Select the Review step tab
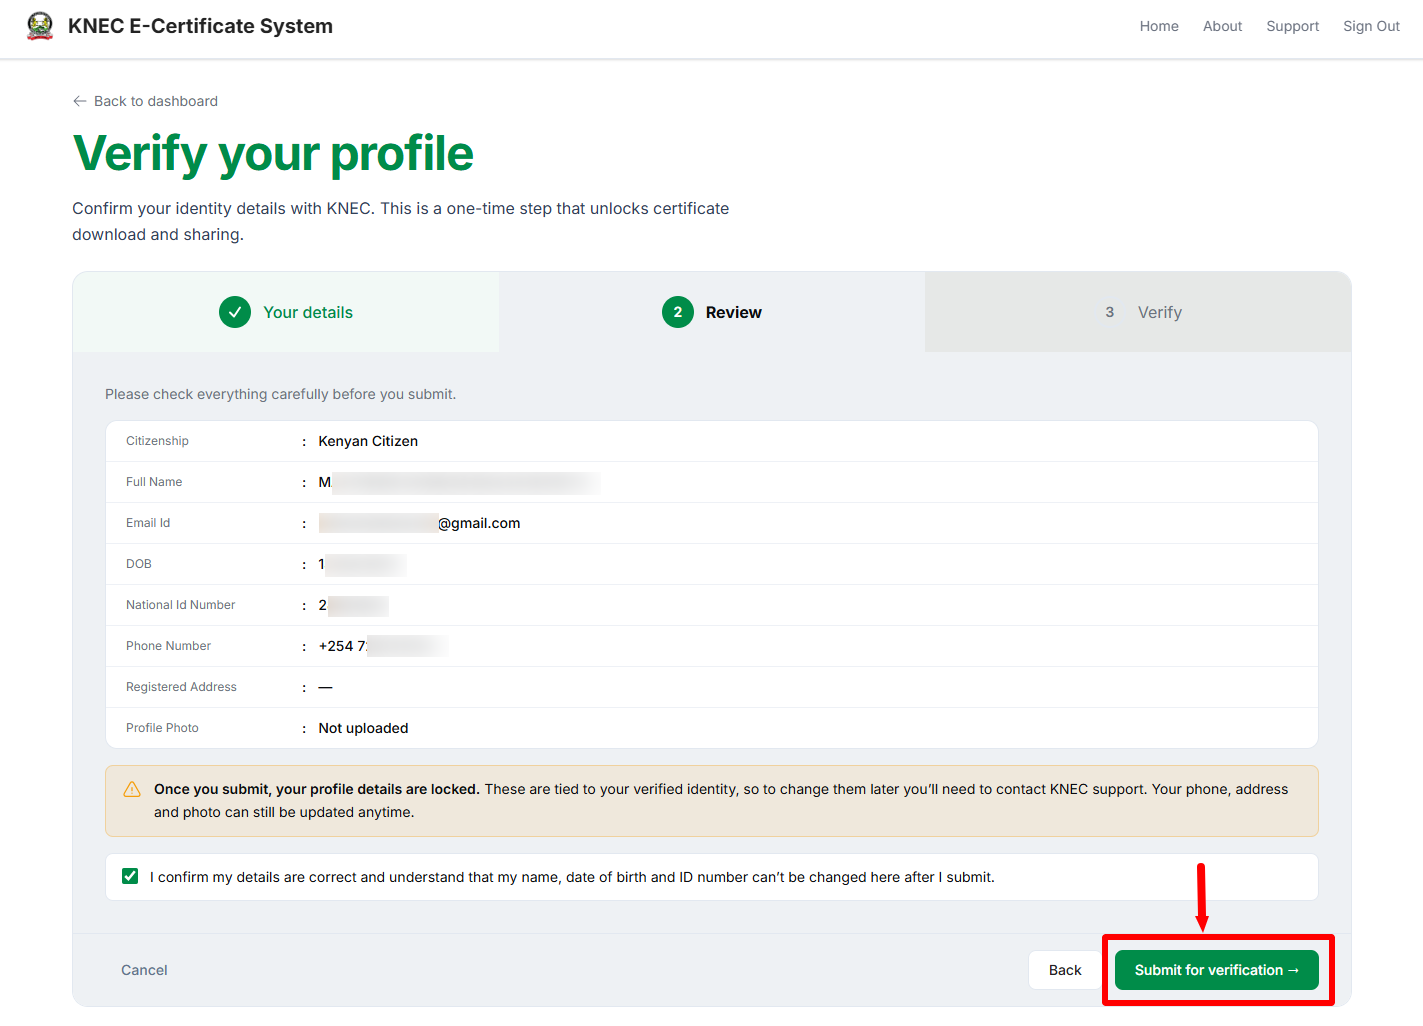Image resolution: width=1423 pixels, height=1026 pixels. [712, 312]
